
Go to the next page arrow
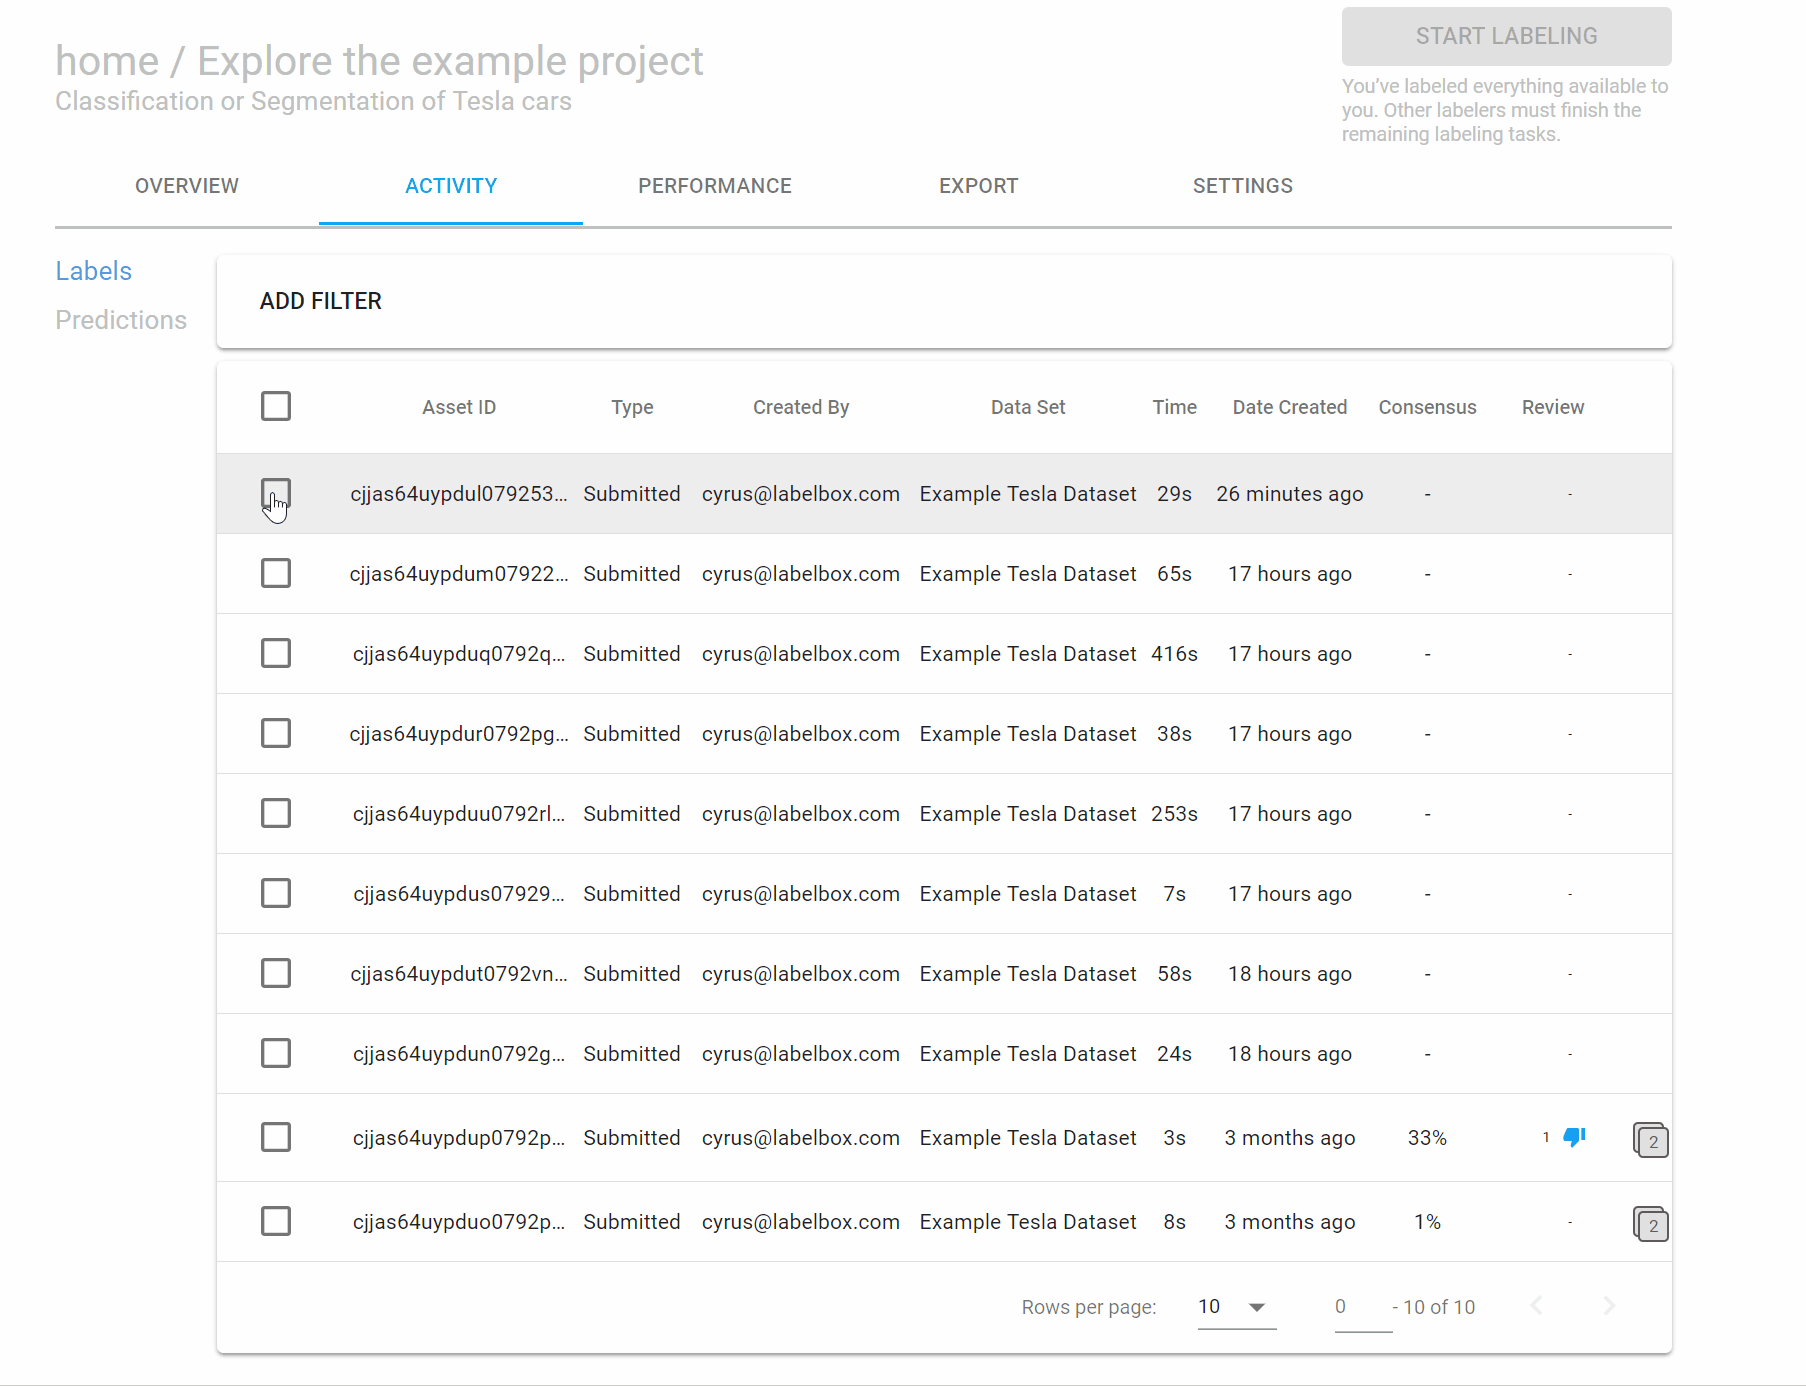(1609, 1305)
